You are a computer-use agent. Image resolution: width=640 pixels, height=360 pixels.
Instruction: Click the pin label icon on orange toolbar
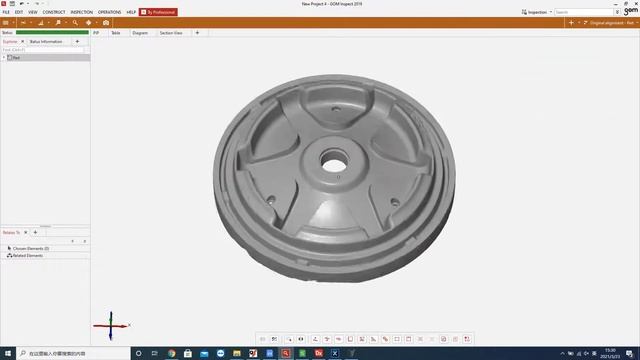coord(58,23)
